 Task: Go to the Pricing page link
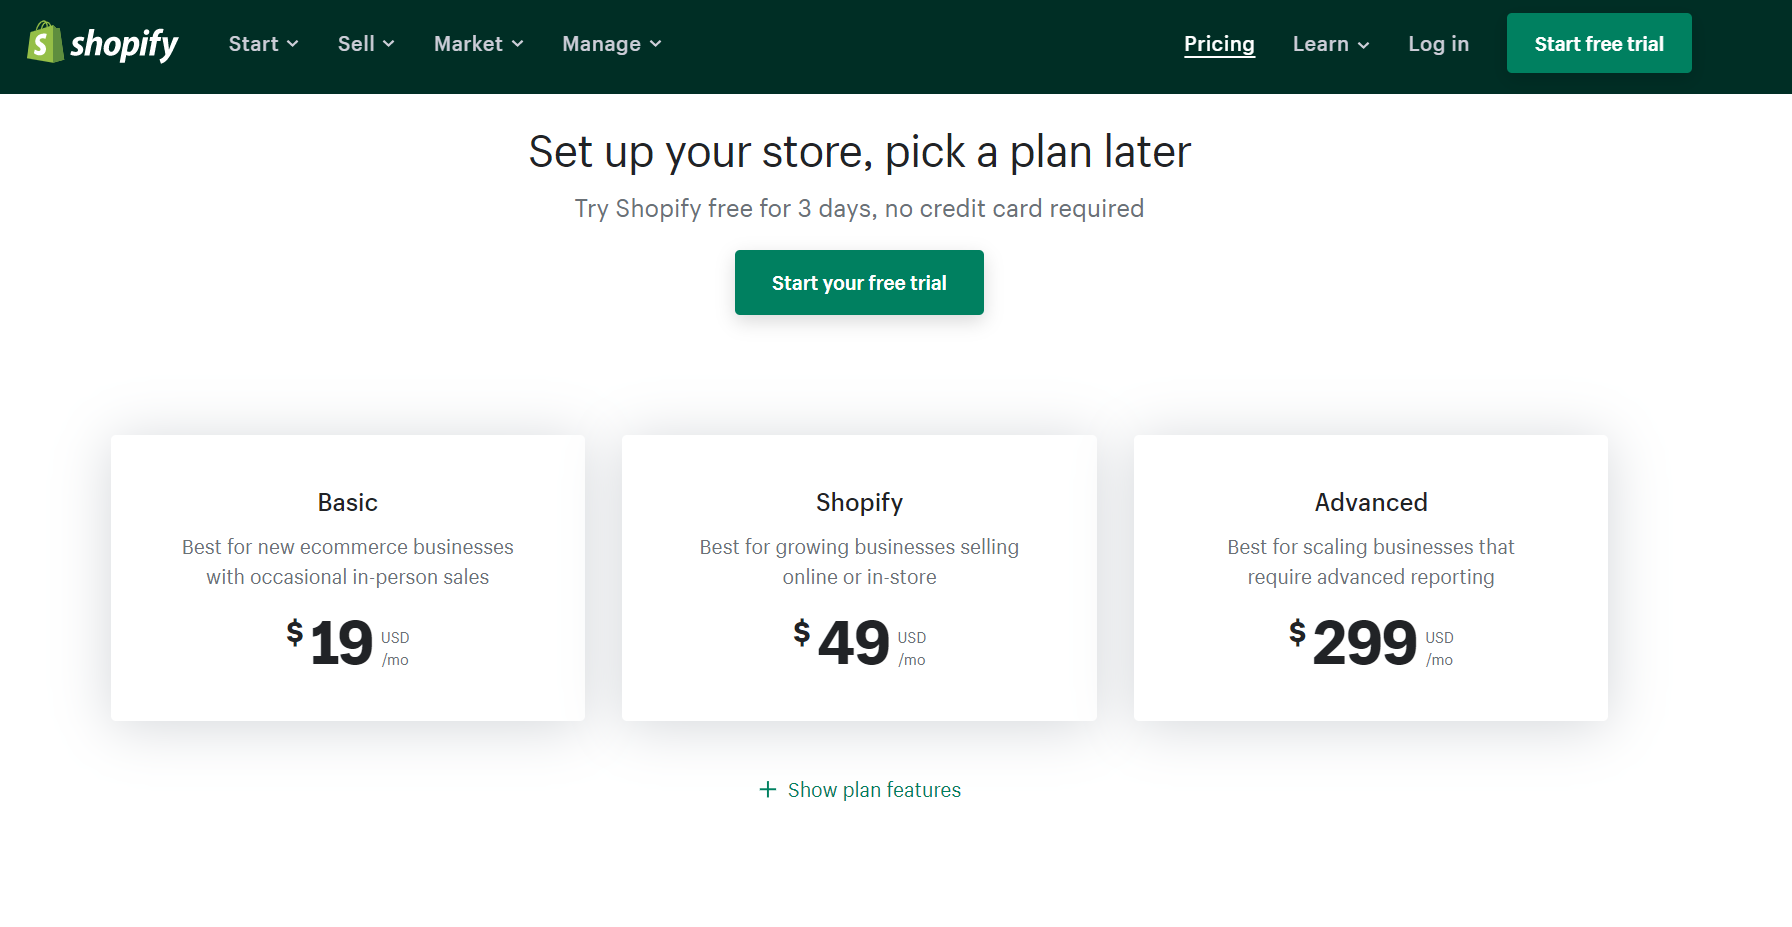1219,44
